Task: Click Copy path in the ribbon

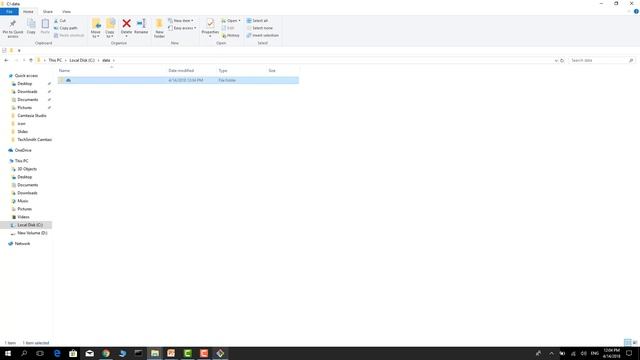Action: click(66, 28)
